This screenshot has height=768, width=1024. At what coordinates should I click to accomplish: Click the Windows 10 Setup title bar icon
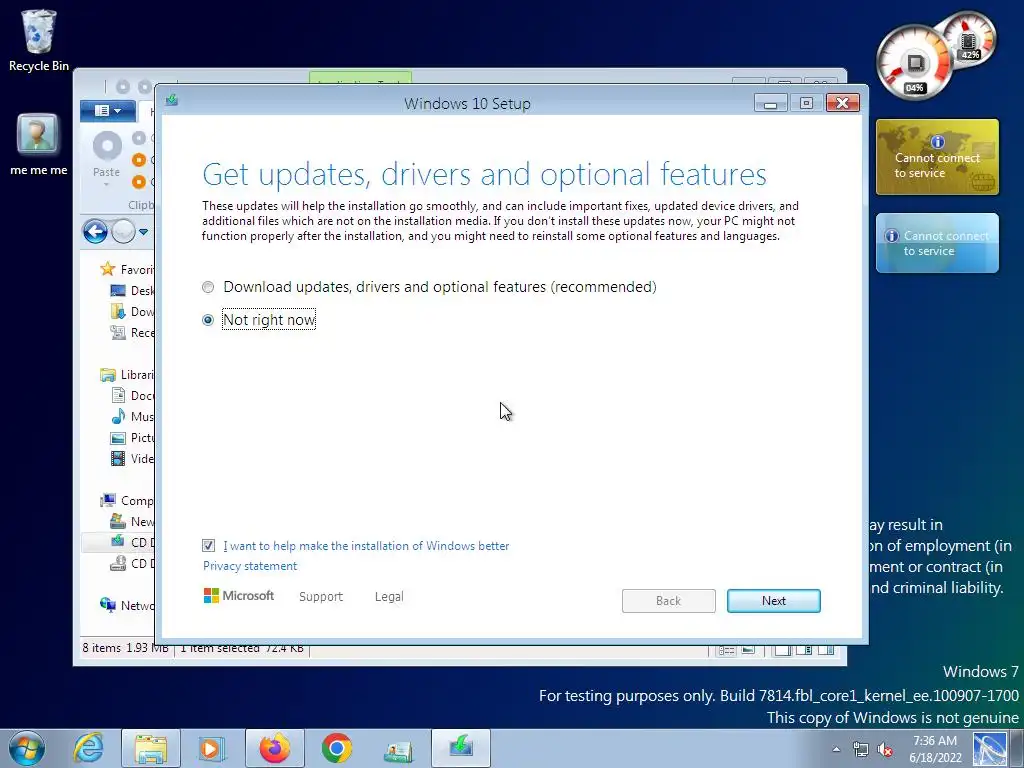point(172,100)
